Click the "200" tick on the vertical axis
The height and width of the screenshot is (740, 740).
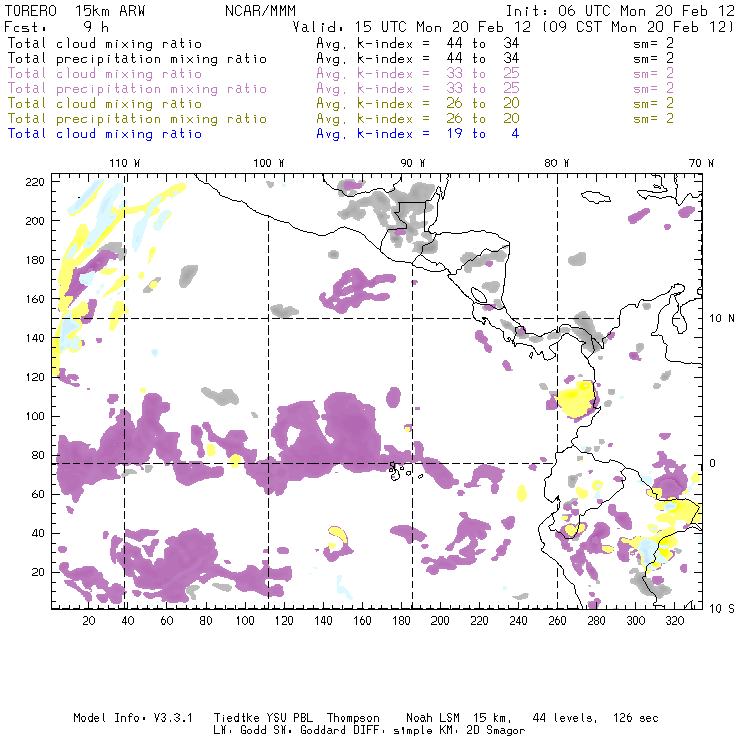click(x=35, y=221)
